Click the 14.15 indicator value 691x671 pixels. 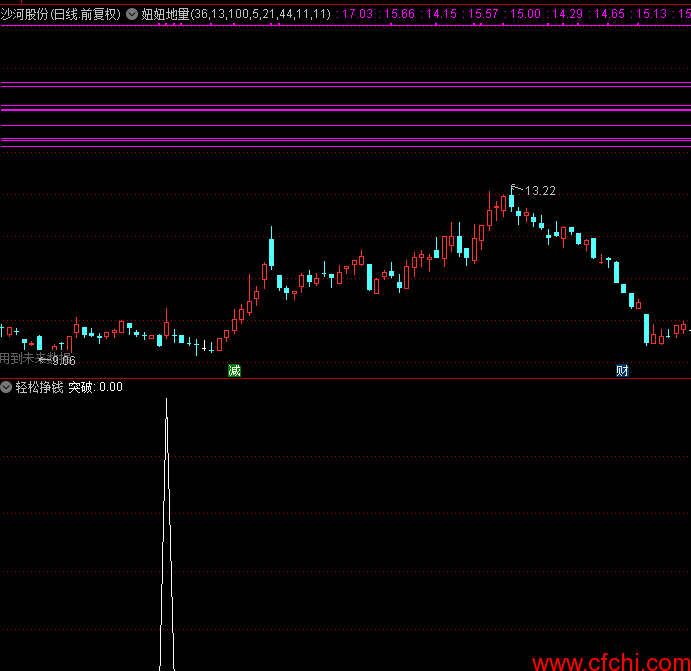click(x=442, y=14)
